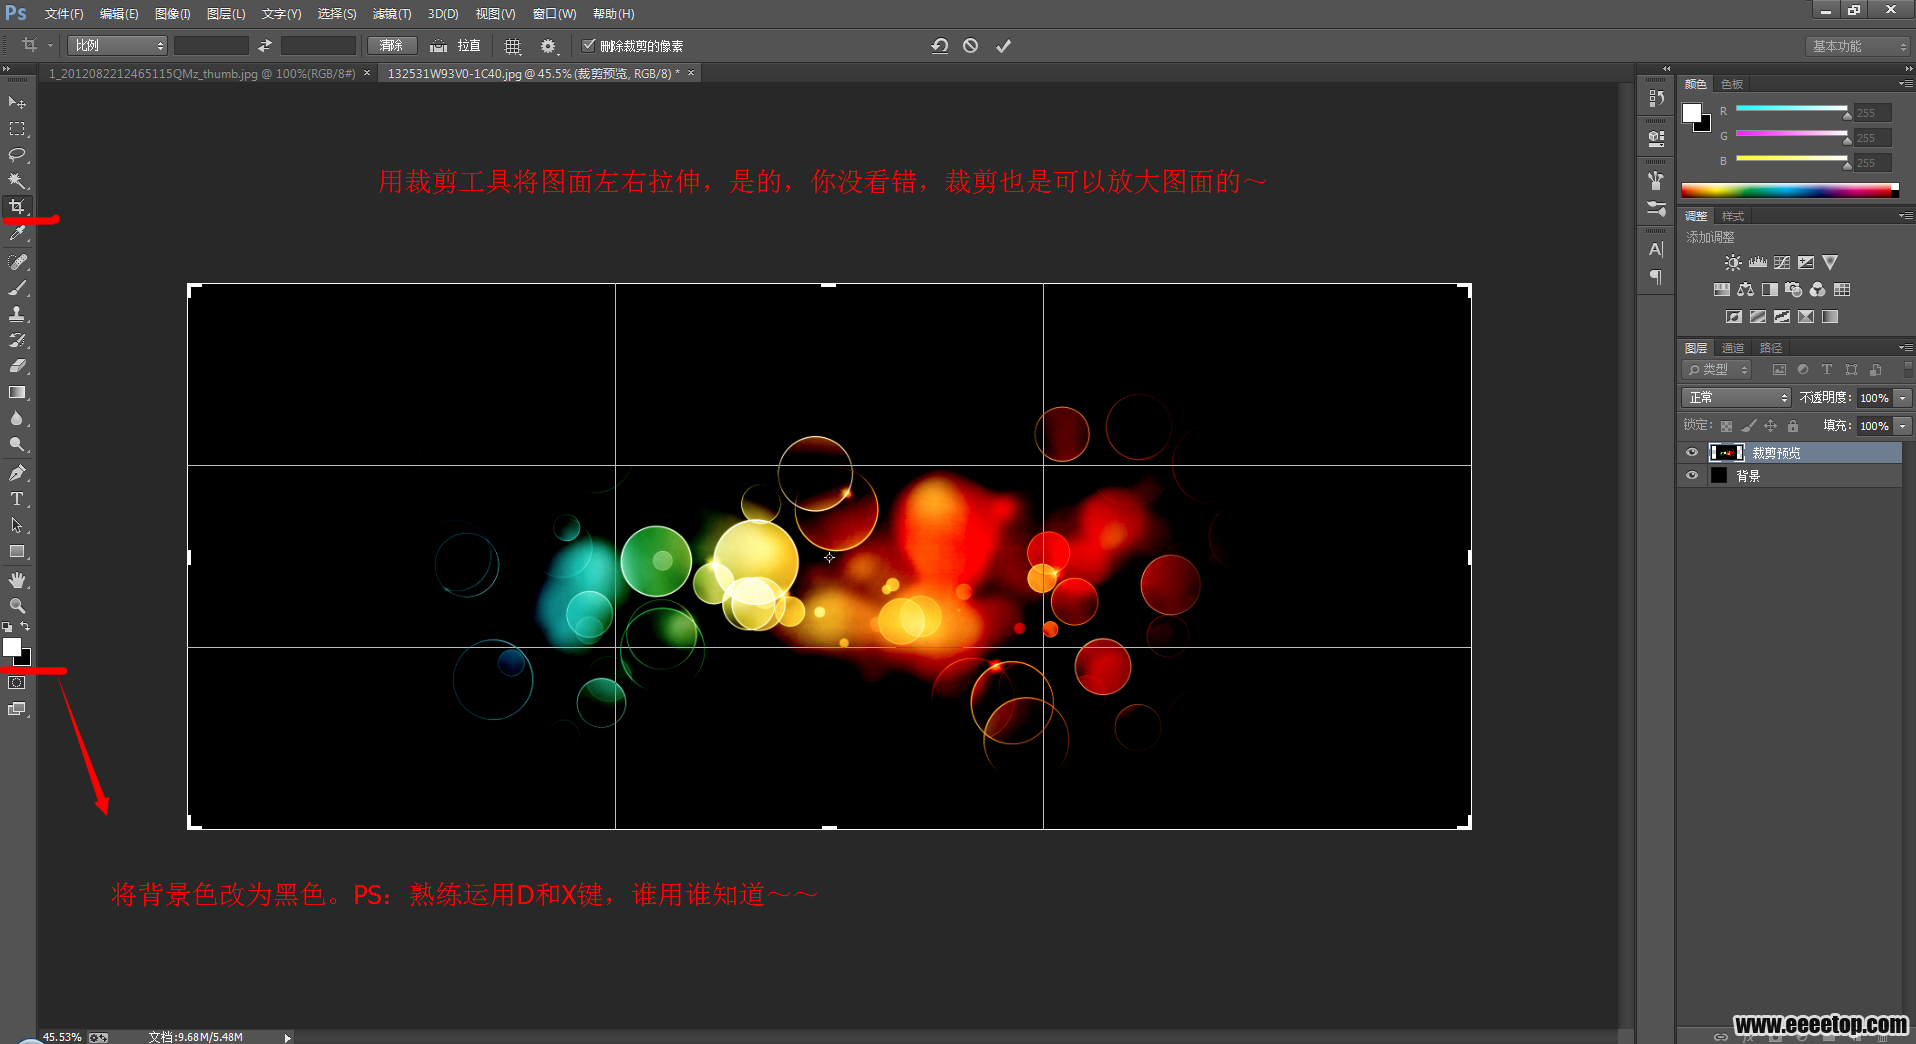Swap foreground and background colors icon
Screen dimensions: 1916x1044
click(25, 627)
